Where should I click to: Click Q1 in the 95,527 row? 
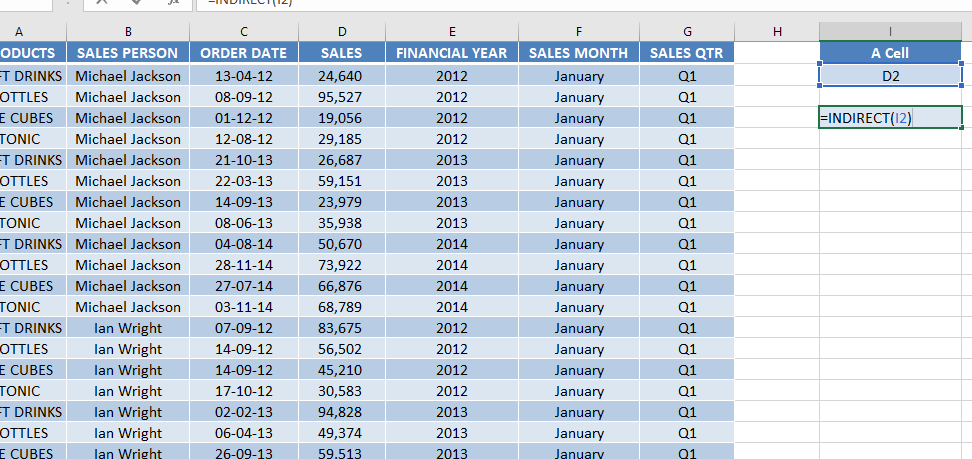click(x=687, y=97)
